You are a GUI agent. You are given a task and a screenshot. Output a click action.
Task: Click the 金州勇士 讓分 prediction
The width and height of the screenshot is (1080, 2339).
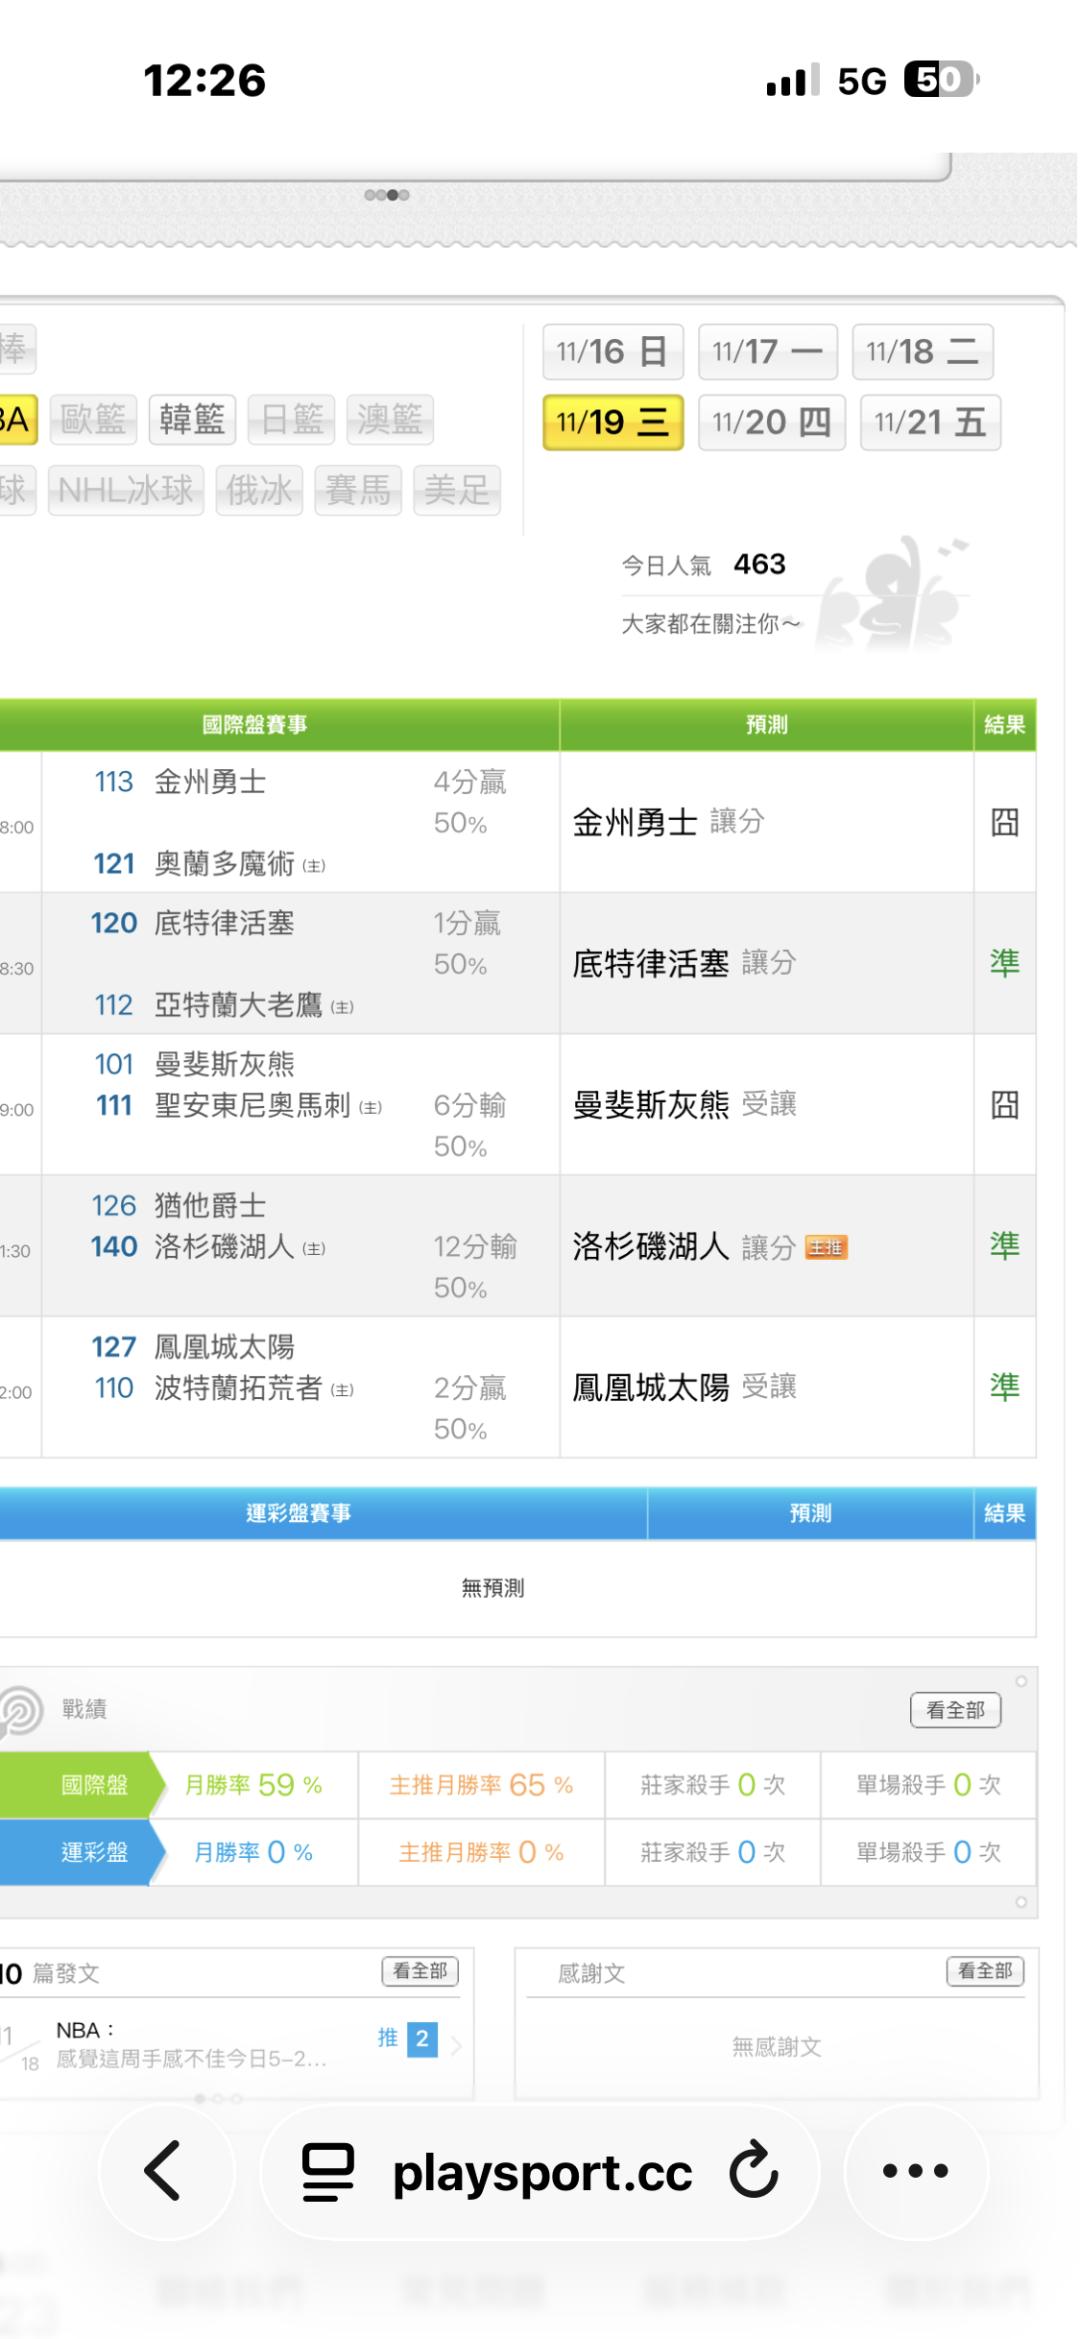click(x=669, y=822)
